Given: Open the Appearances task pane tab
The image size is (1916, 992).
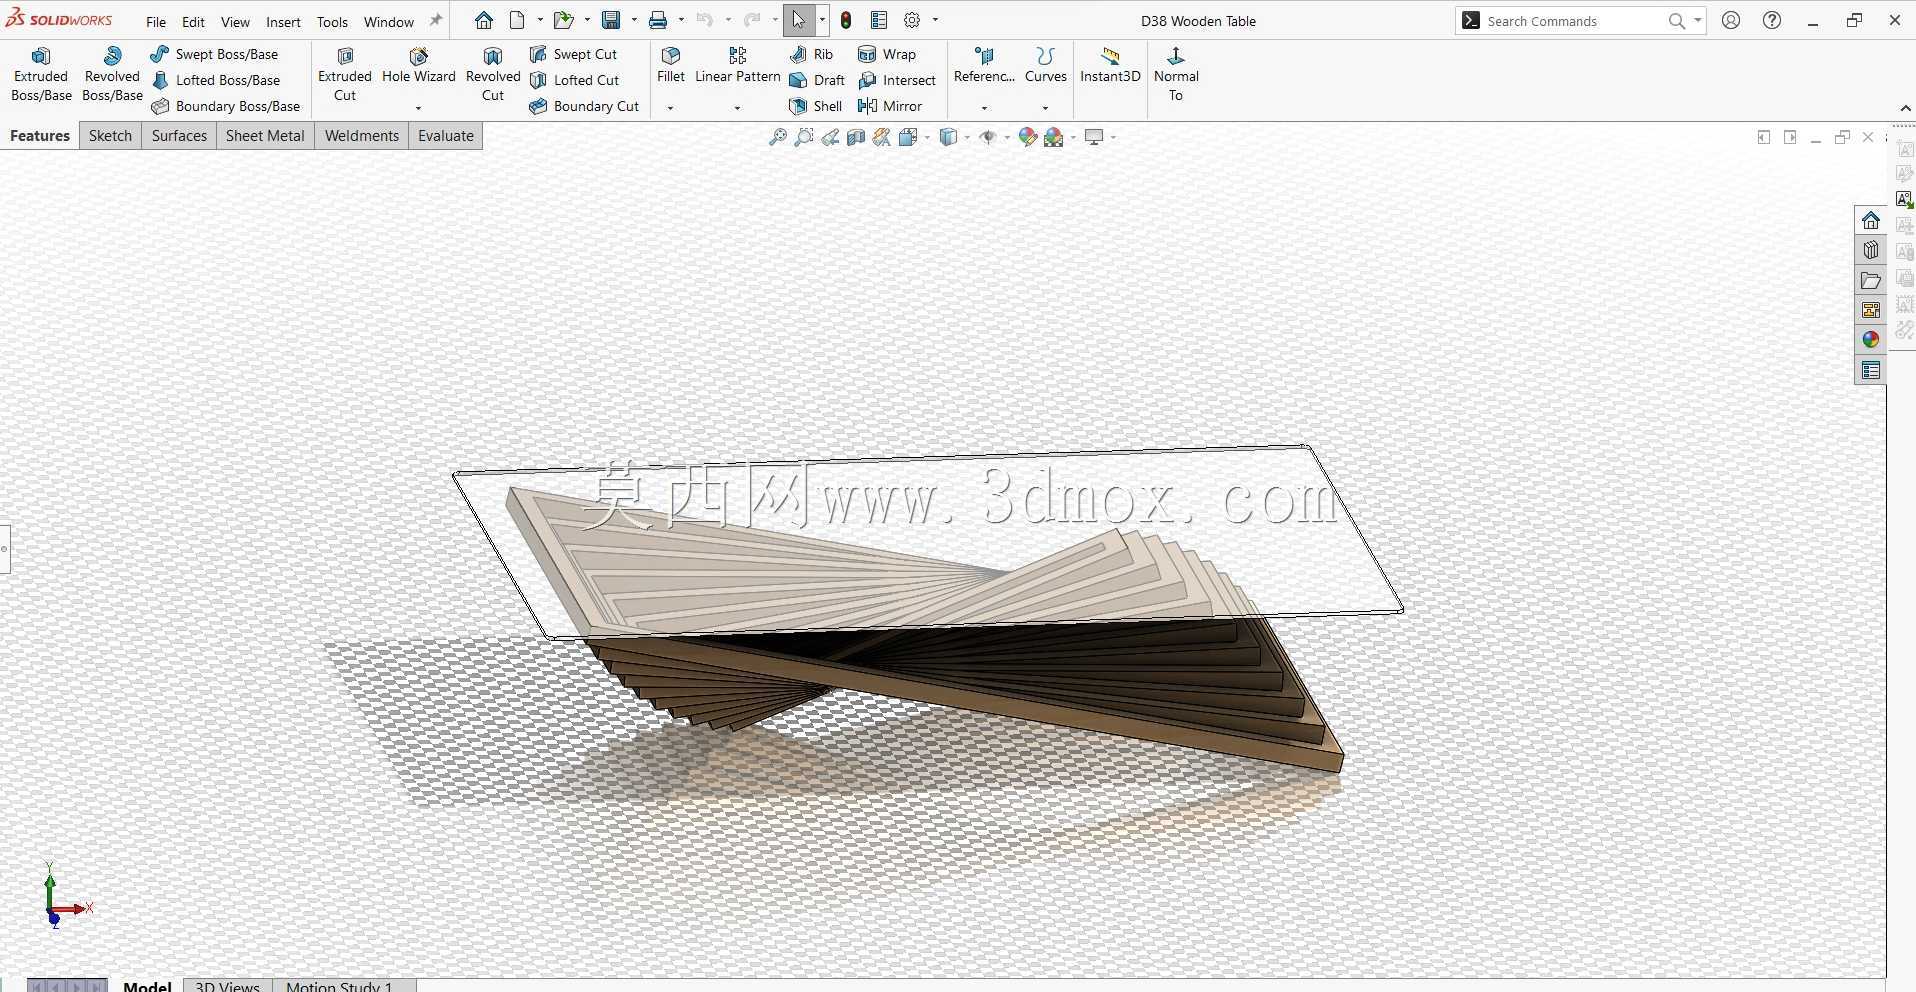Looking at the screenshot, I should coord(1870,340).
